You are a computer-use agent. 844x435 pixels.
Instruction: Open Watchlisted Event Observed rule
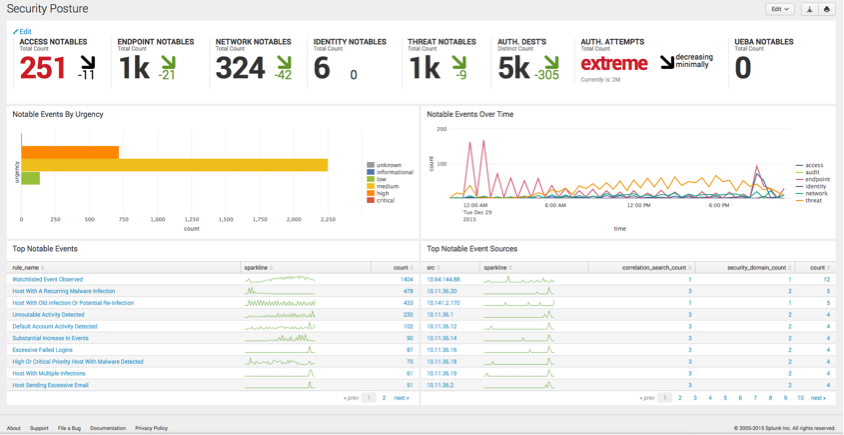click(x=48, y=279)
